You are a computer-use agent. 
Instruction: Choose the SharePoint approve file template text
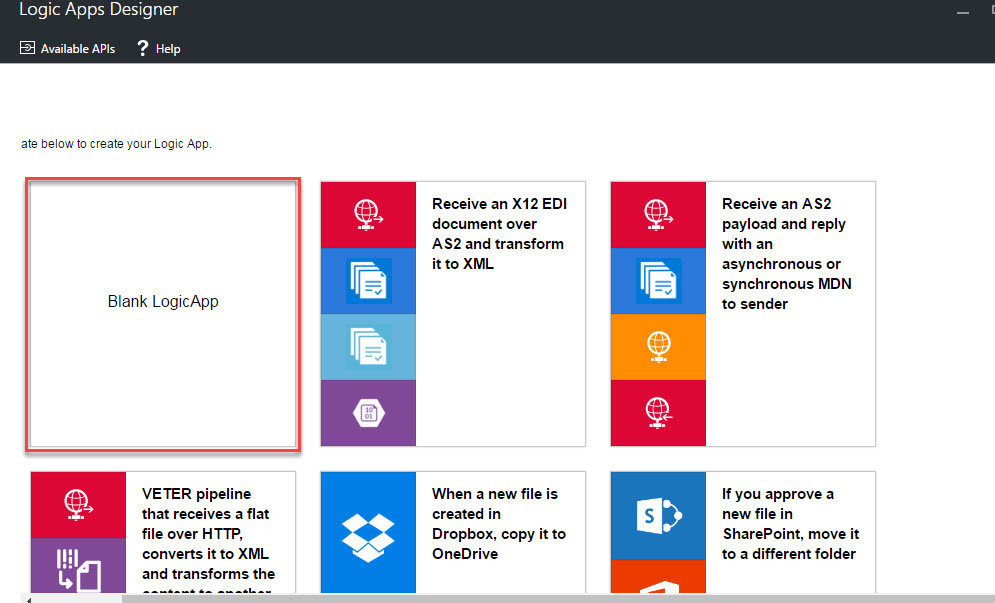(x=790, y=524)
